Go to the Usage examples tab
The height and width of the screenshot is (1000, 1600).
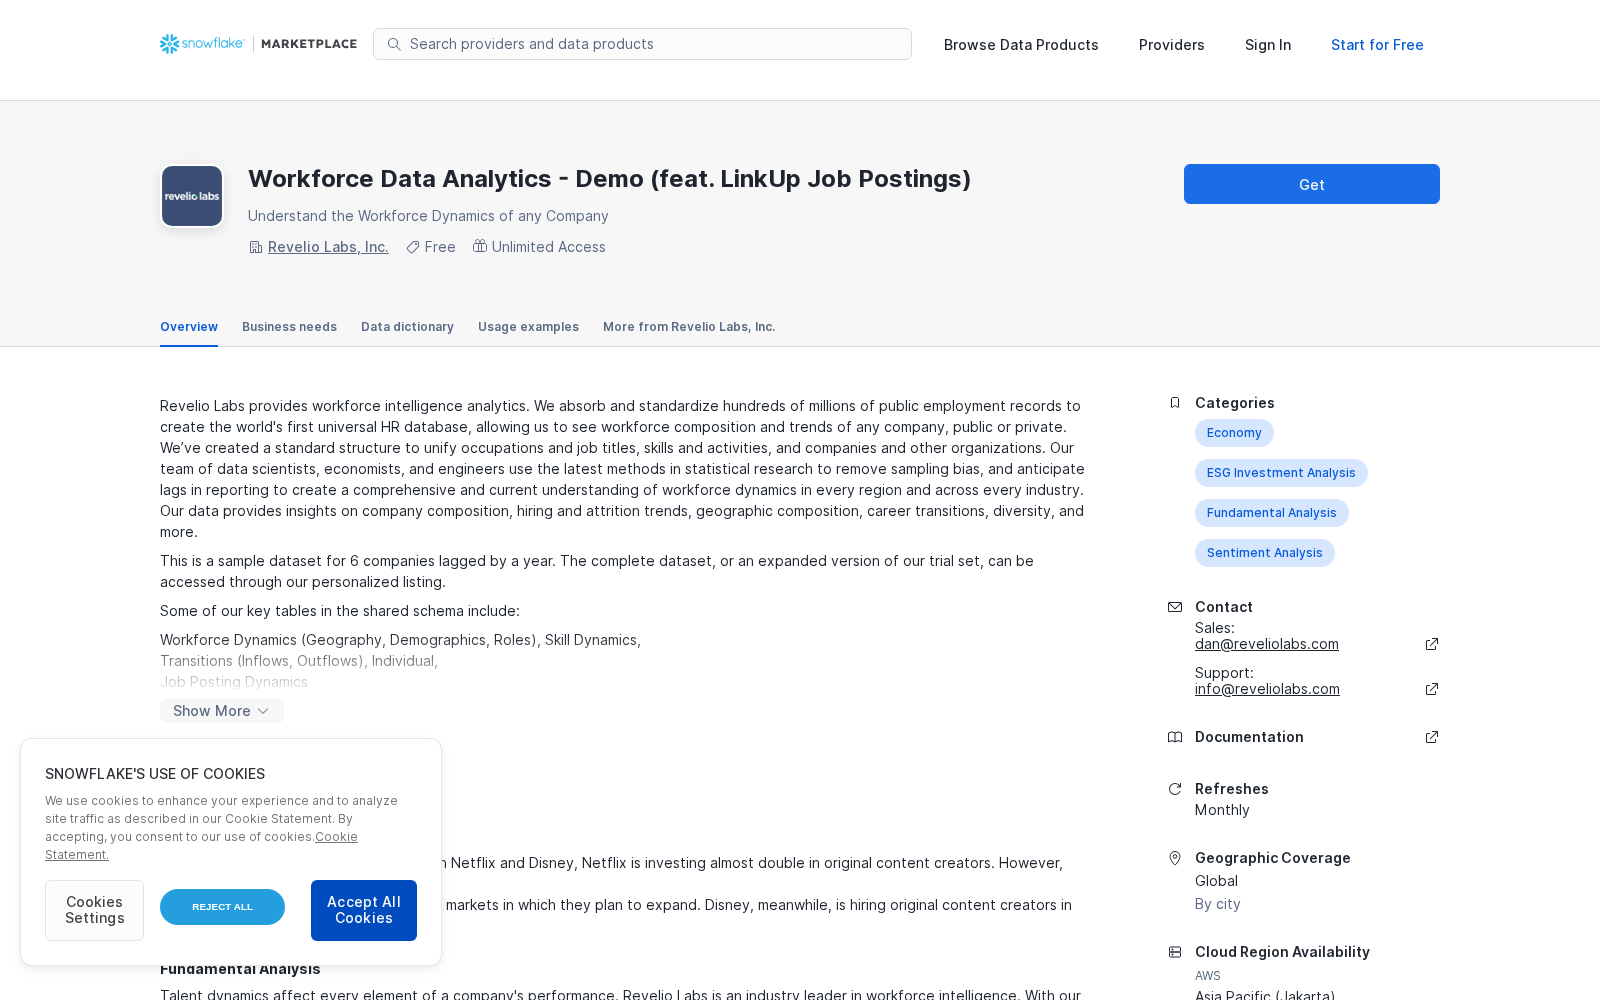528,327
